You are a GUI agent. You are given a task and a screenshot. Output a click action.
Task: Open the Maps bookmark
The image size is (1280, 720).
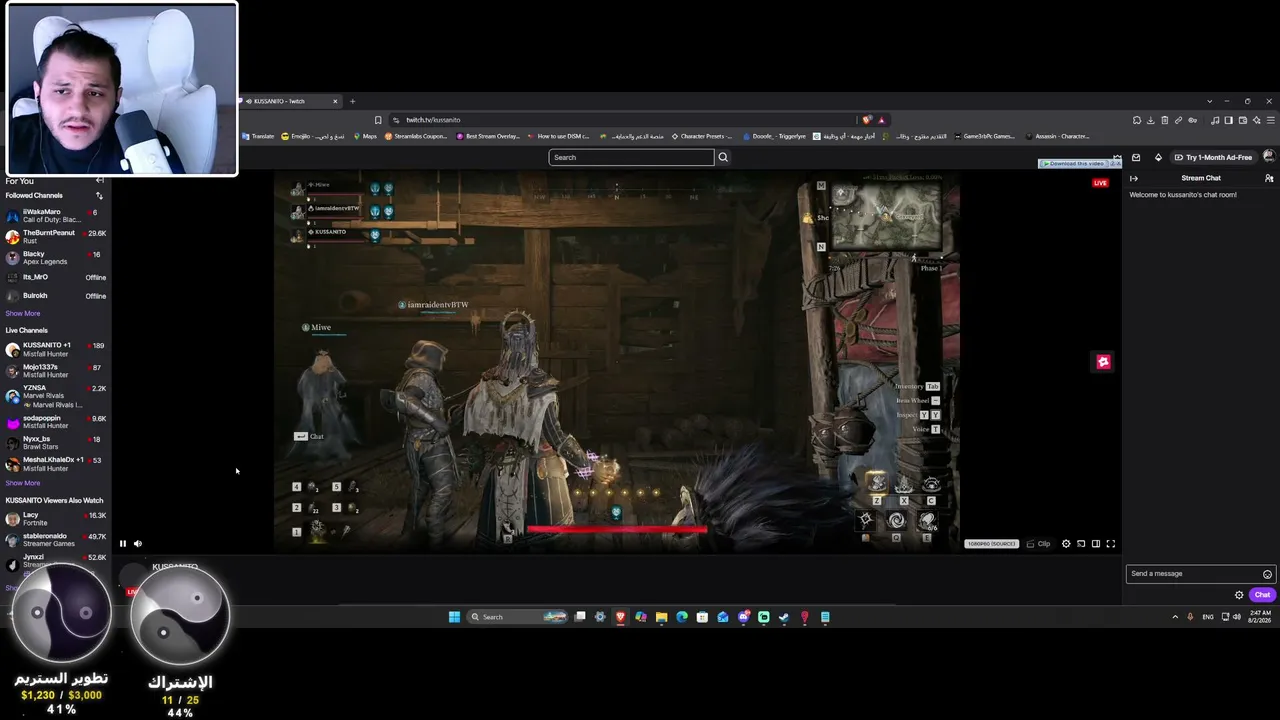click(365, 136)
